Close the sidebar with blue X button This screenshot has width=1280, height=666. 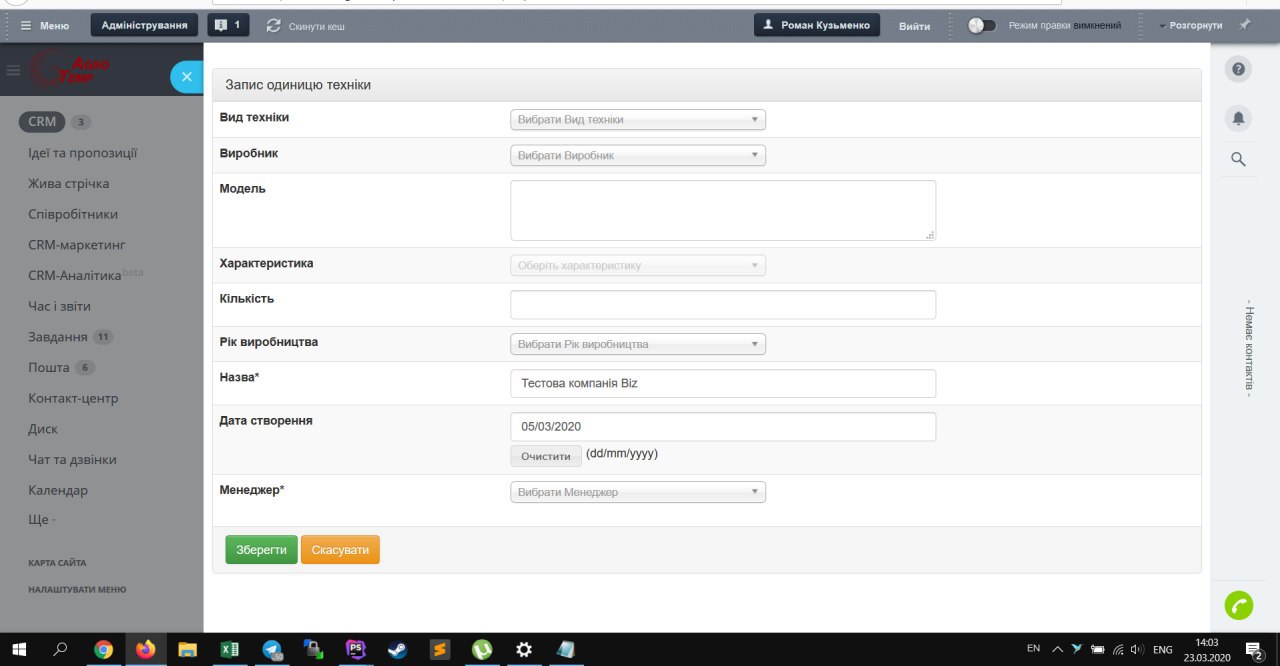tap(187, 77)
